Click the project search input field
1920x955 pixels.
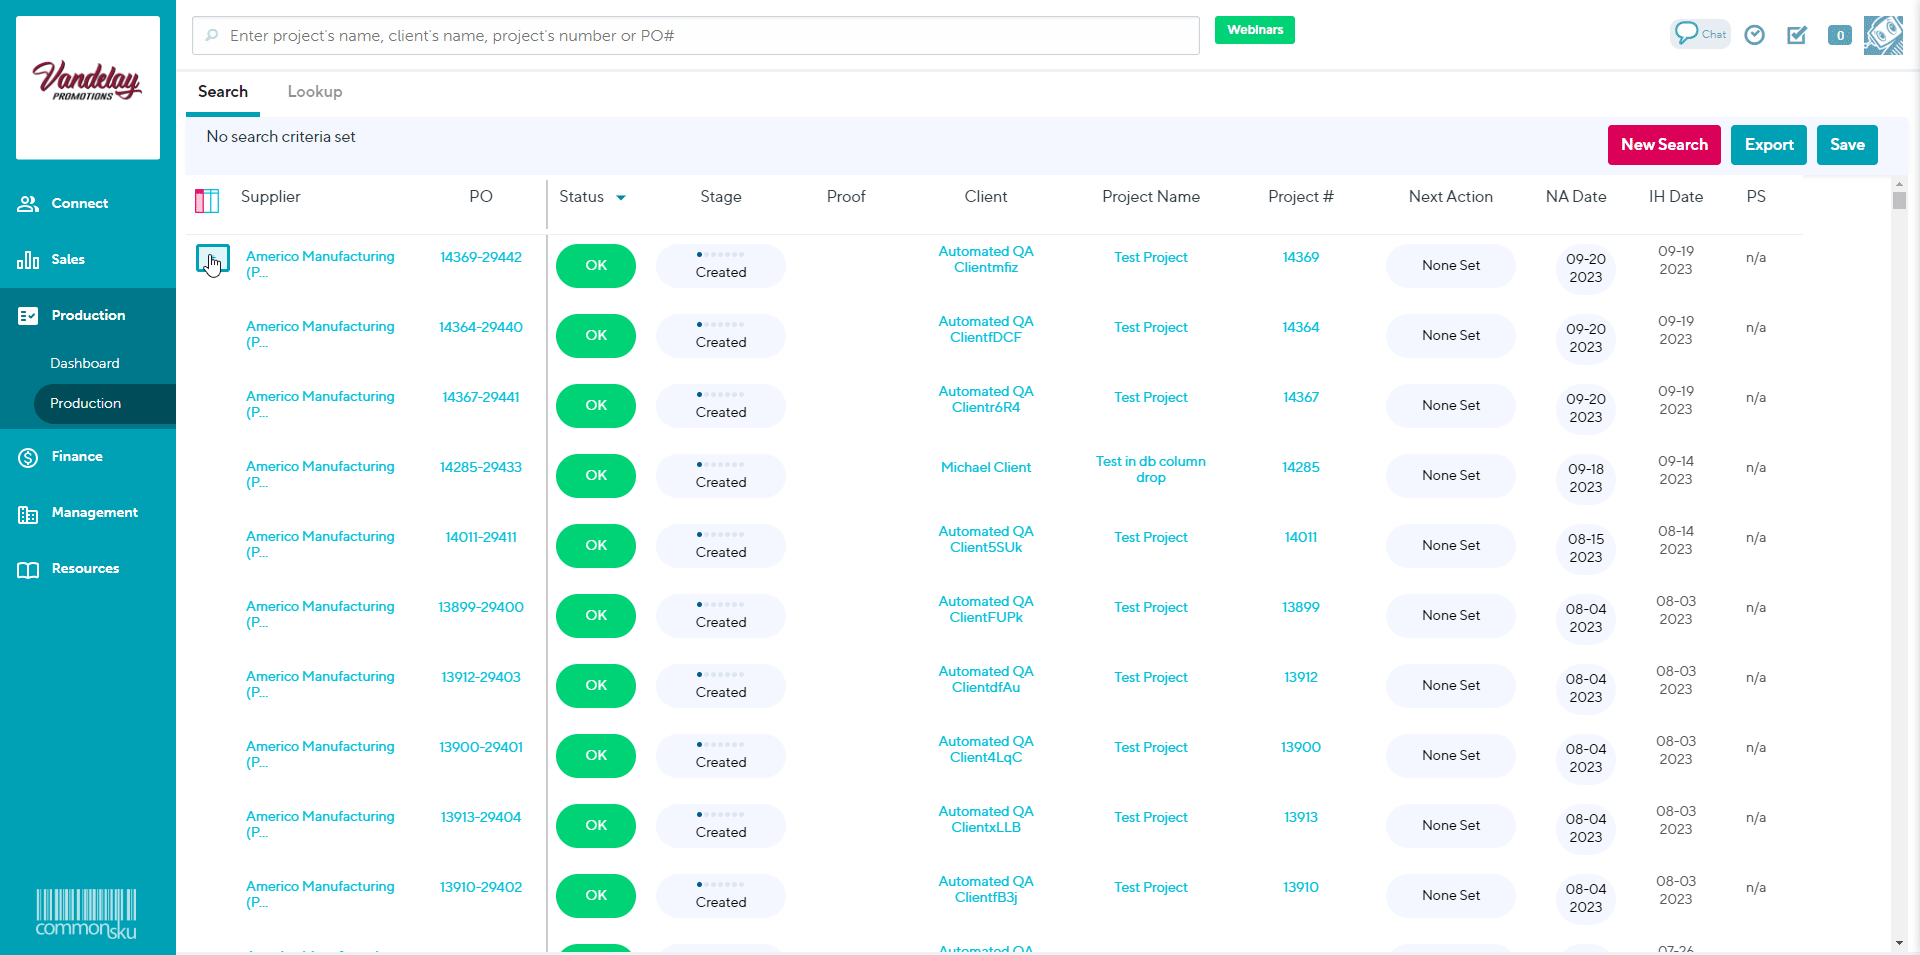tap(696, 36)
